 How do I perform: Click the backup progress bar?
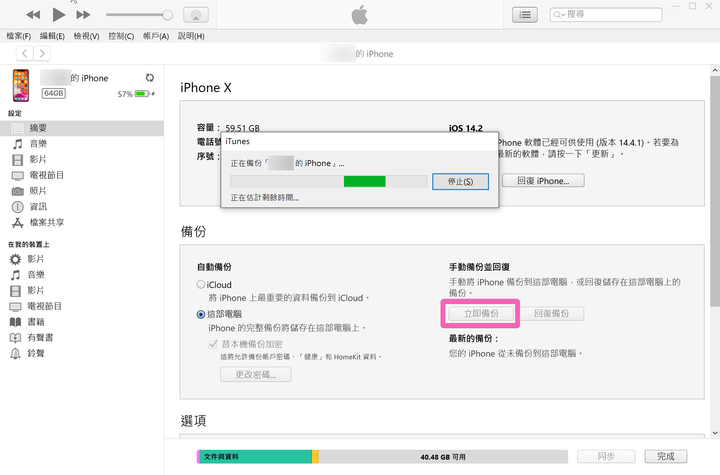[329, 181]
